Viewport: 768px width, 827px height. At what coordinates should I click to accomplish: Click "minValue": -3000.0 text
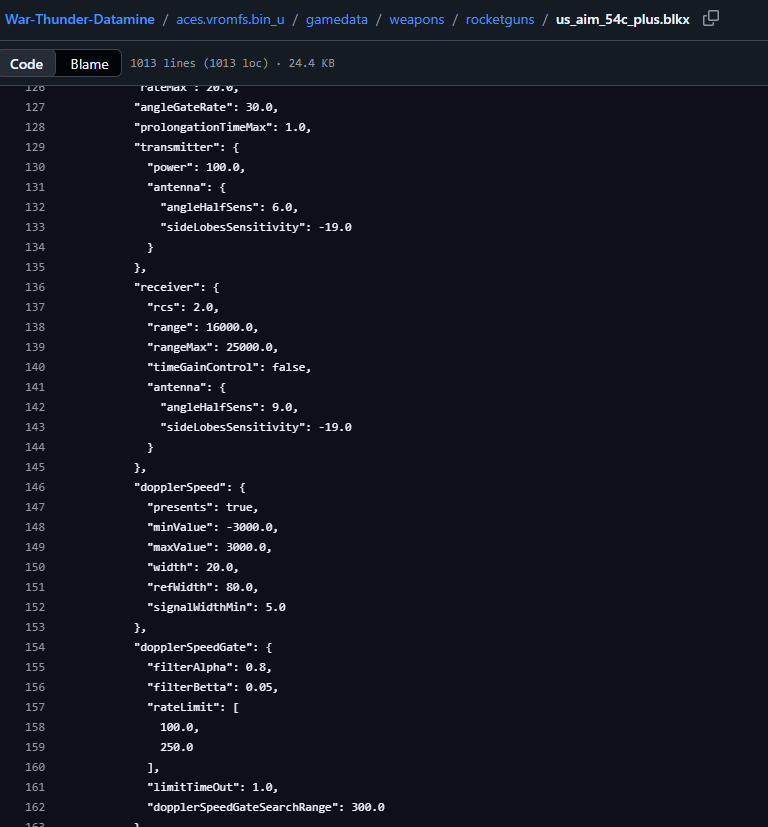pos(213,527)
